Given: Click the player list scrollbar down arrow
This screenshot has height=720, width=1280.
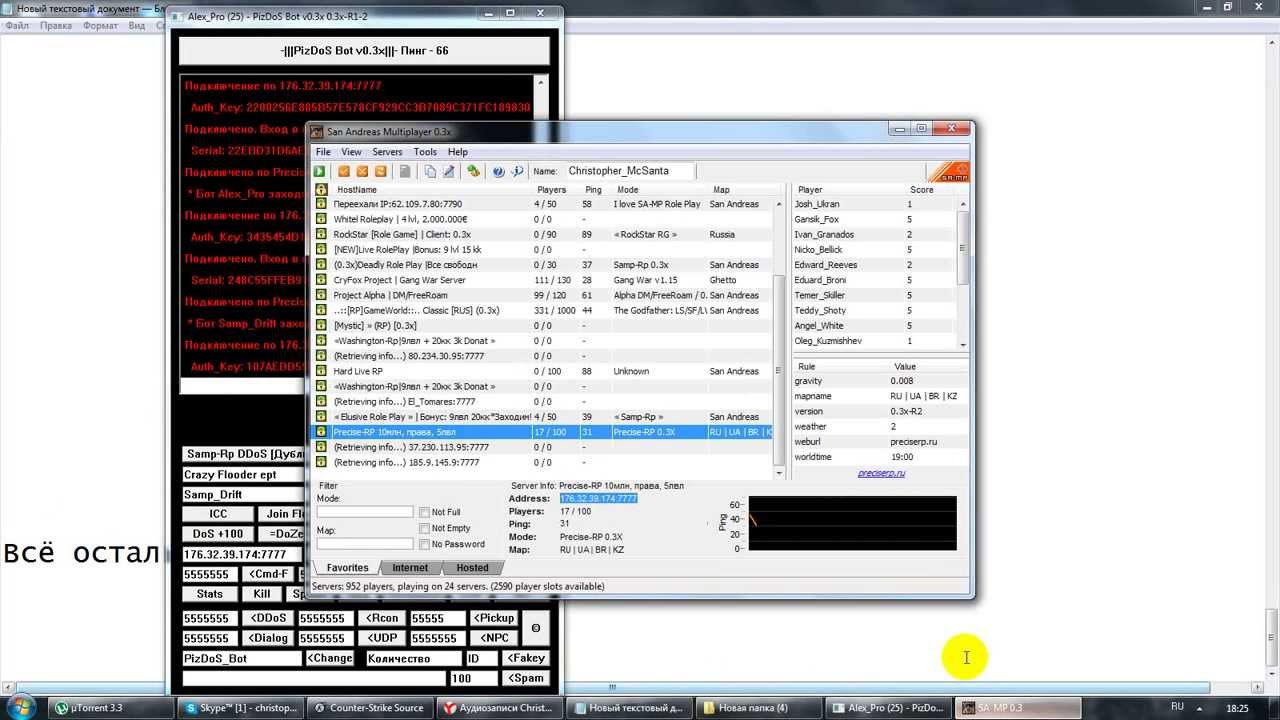Looking at the screenshot, I should (963, 344).
